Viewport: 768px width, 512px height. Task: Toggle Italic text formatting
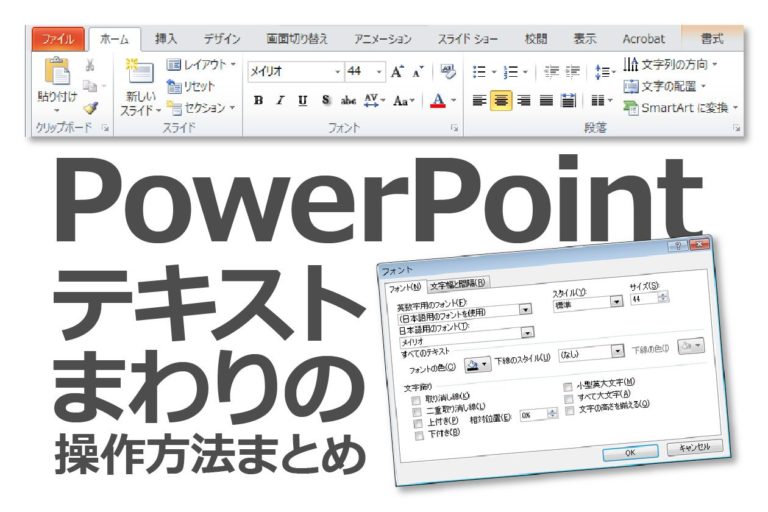click(280, 100)
